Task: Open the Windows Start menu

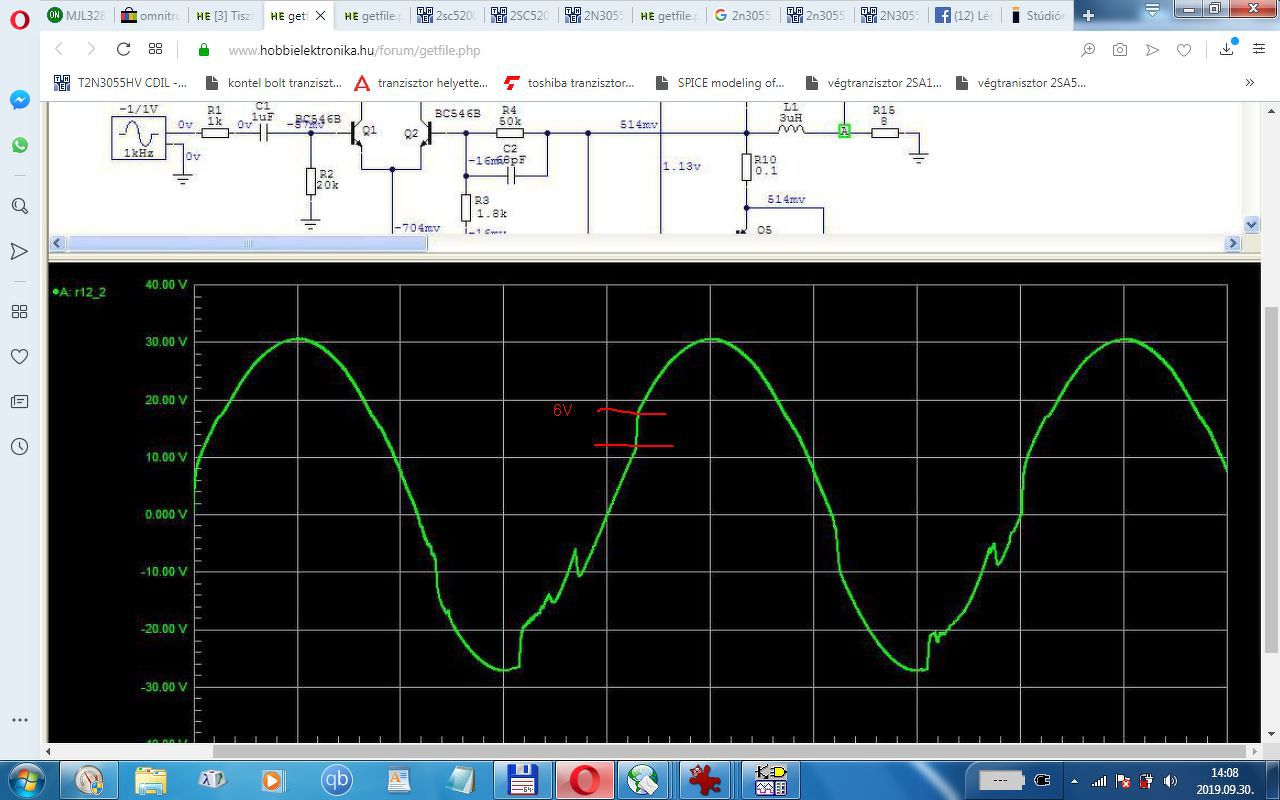Action: tap(27, 779)
